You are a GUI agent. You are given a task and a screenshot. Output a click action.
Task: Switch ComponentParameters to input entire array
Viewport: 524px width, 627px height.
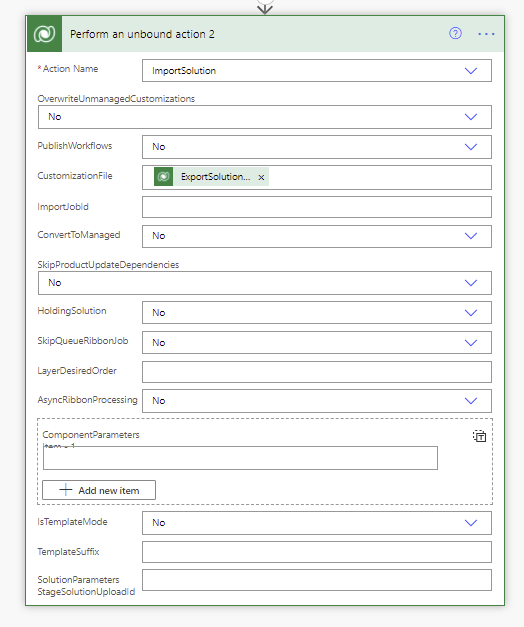click(479, 436)
